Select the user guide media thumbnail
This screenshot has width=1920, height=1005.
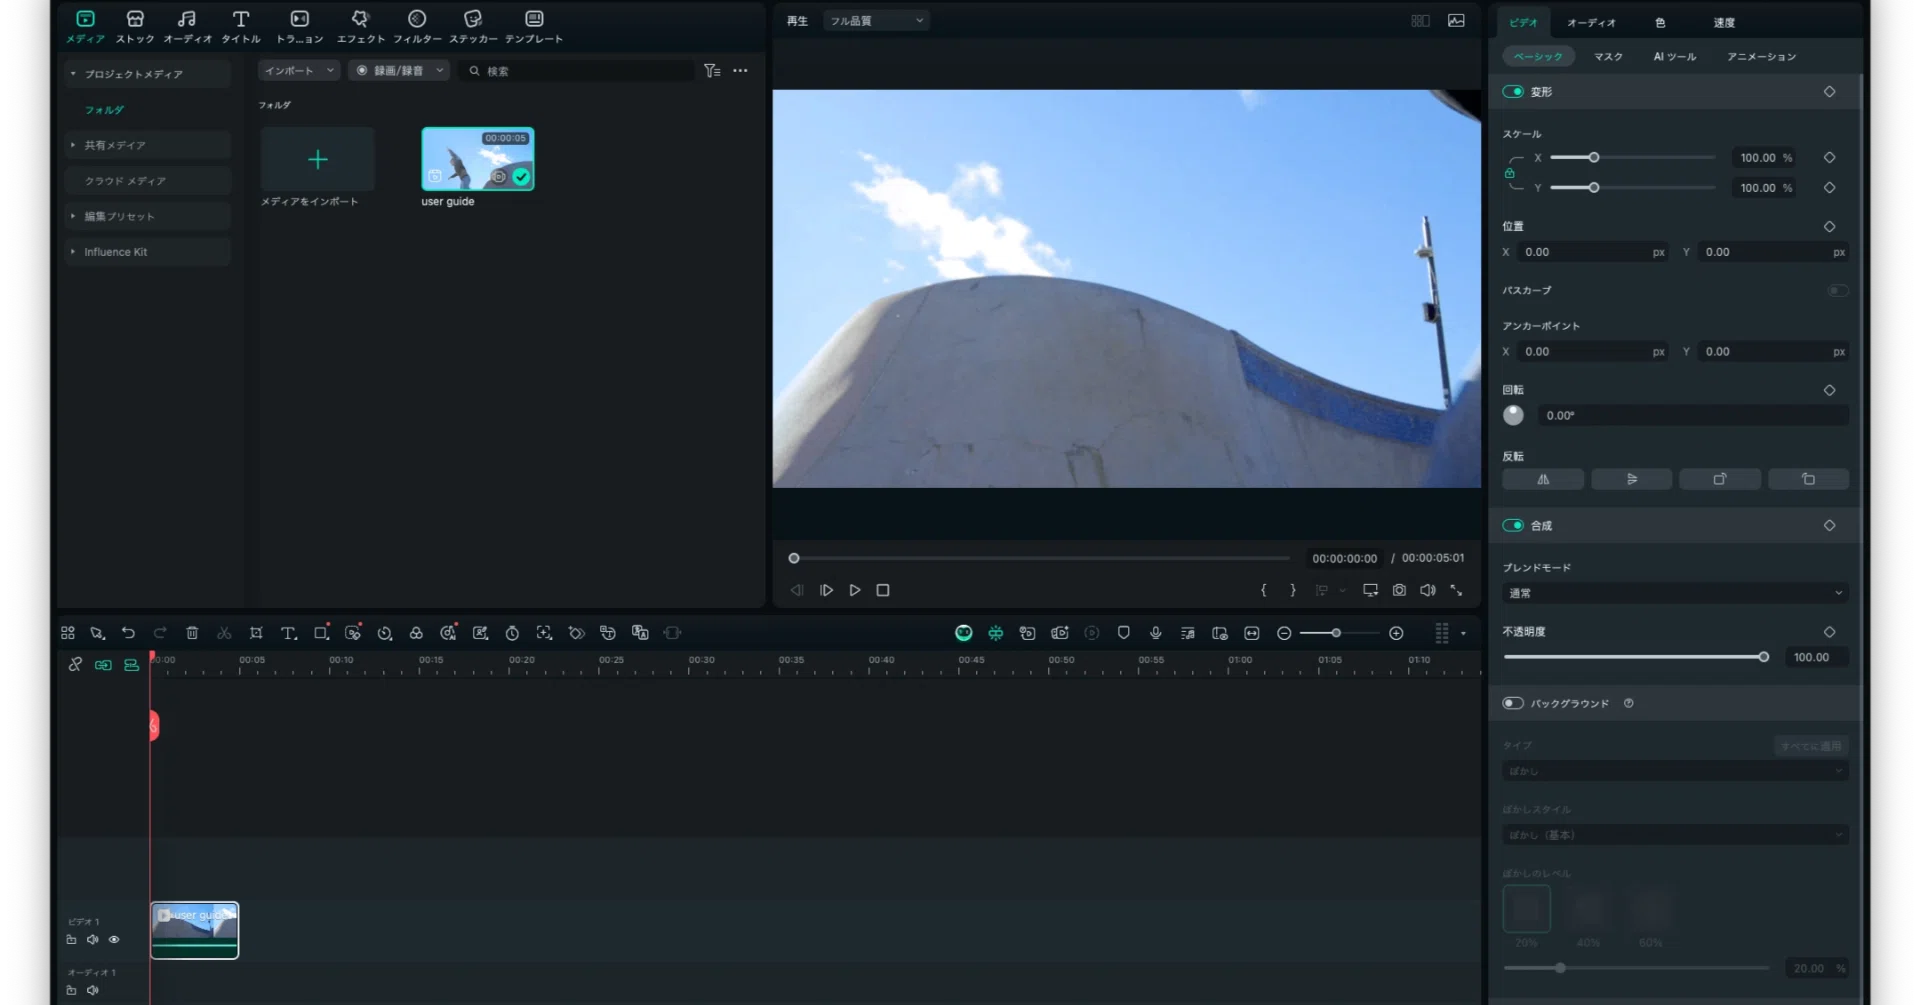tap(478, 159)
